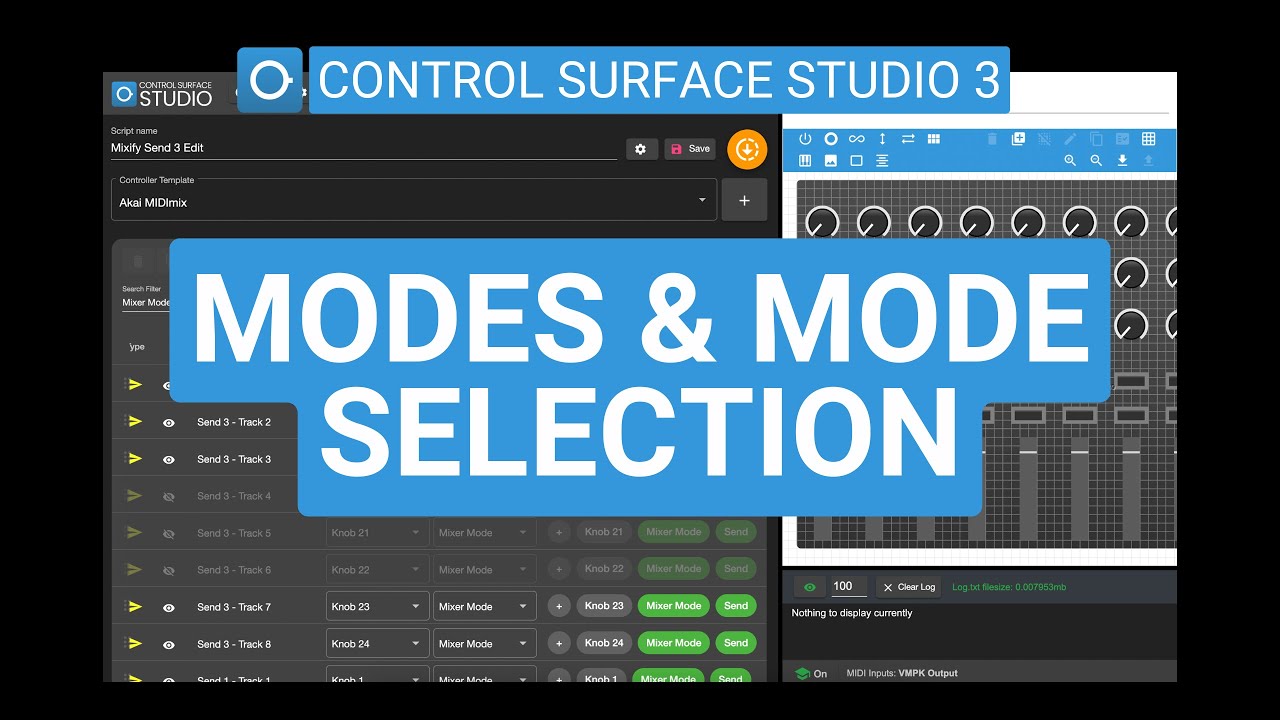Click the zoom in magnifier icon

(x=1070, y=161)
